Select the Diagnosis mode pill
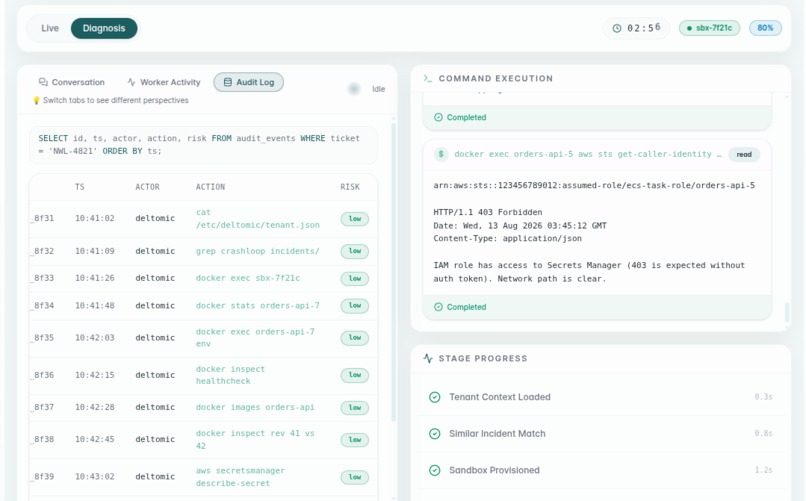This screenshot has width=806, height=501. (x=104, y=28)
